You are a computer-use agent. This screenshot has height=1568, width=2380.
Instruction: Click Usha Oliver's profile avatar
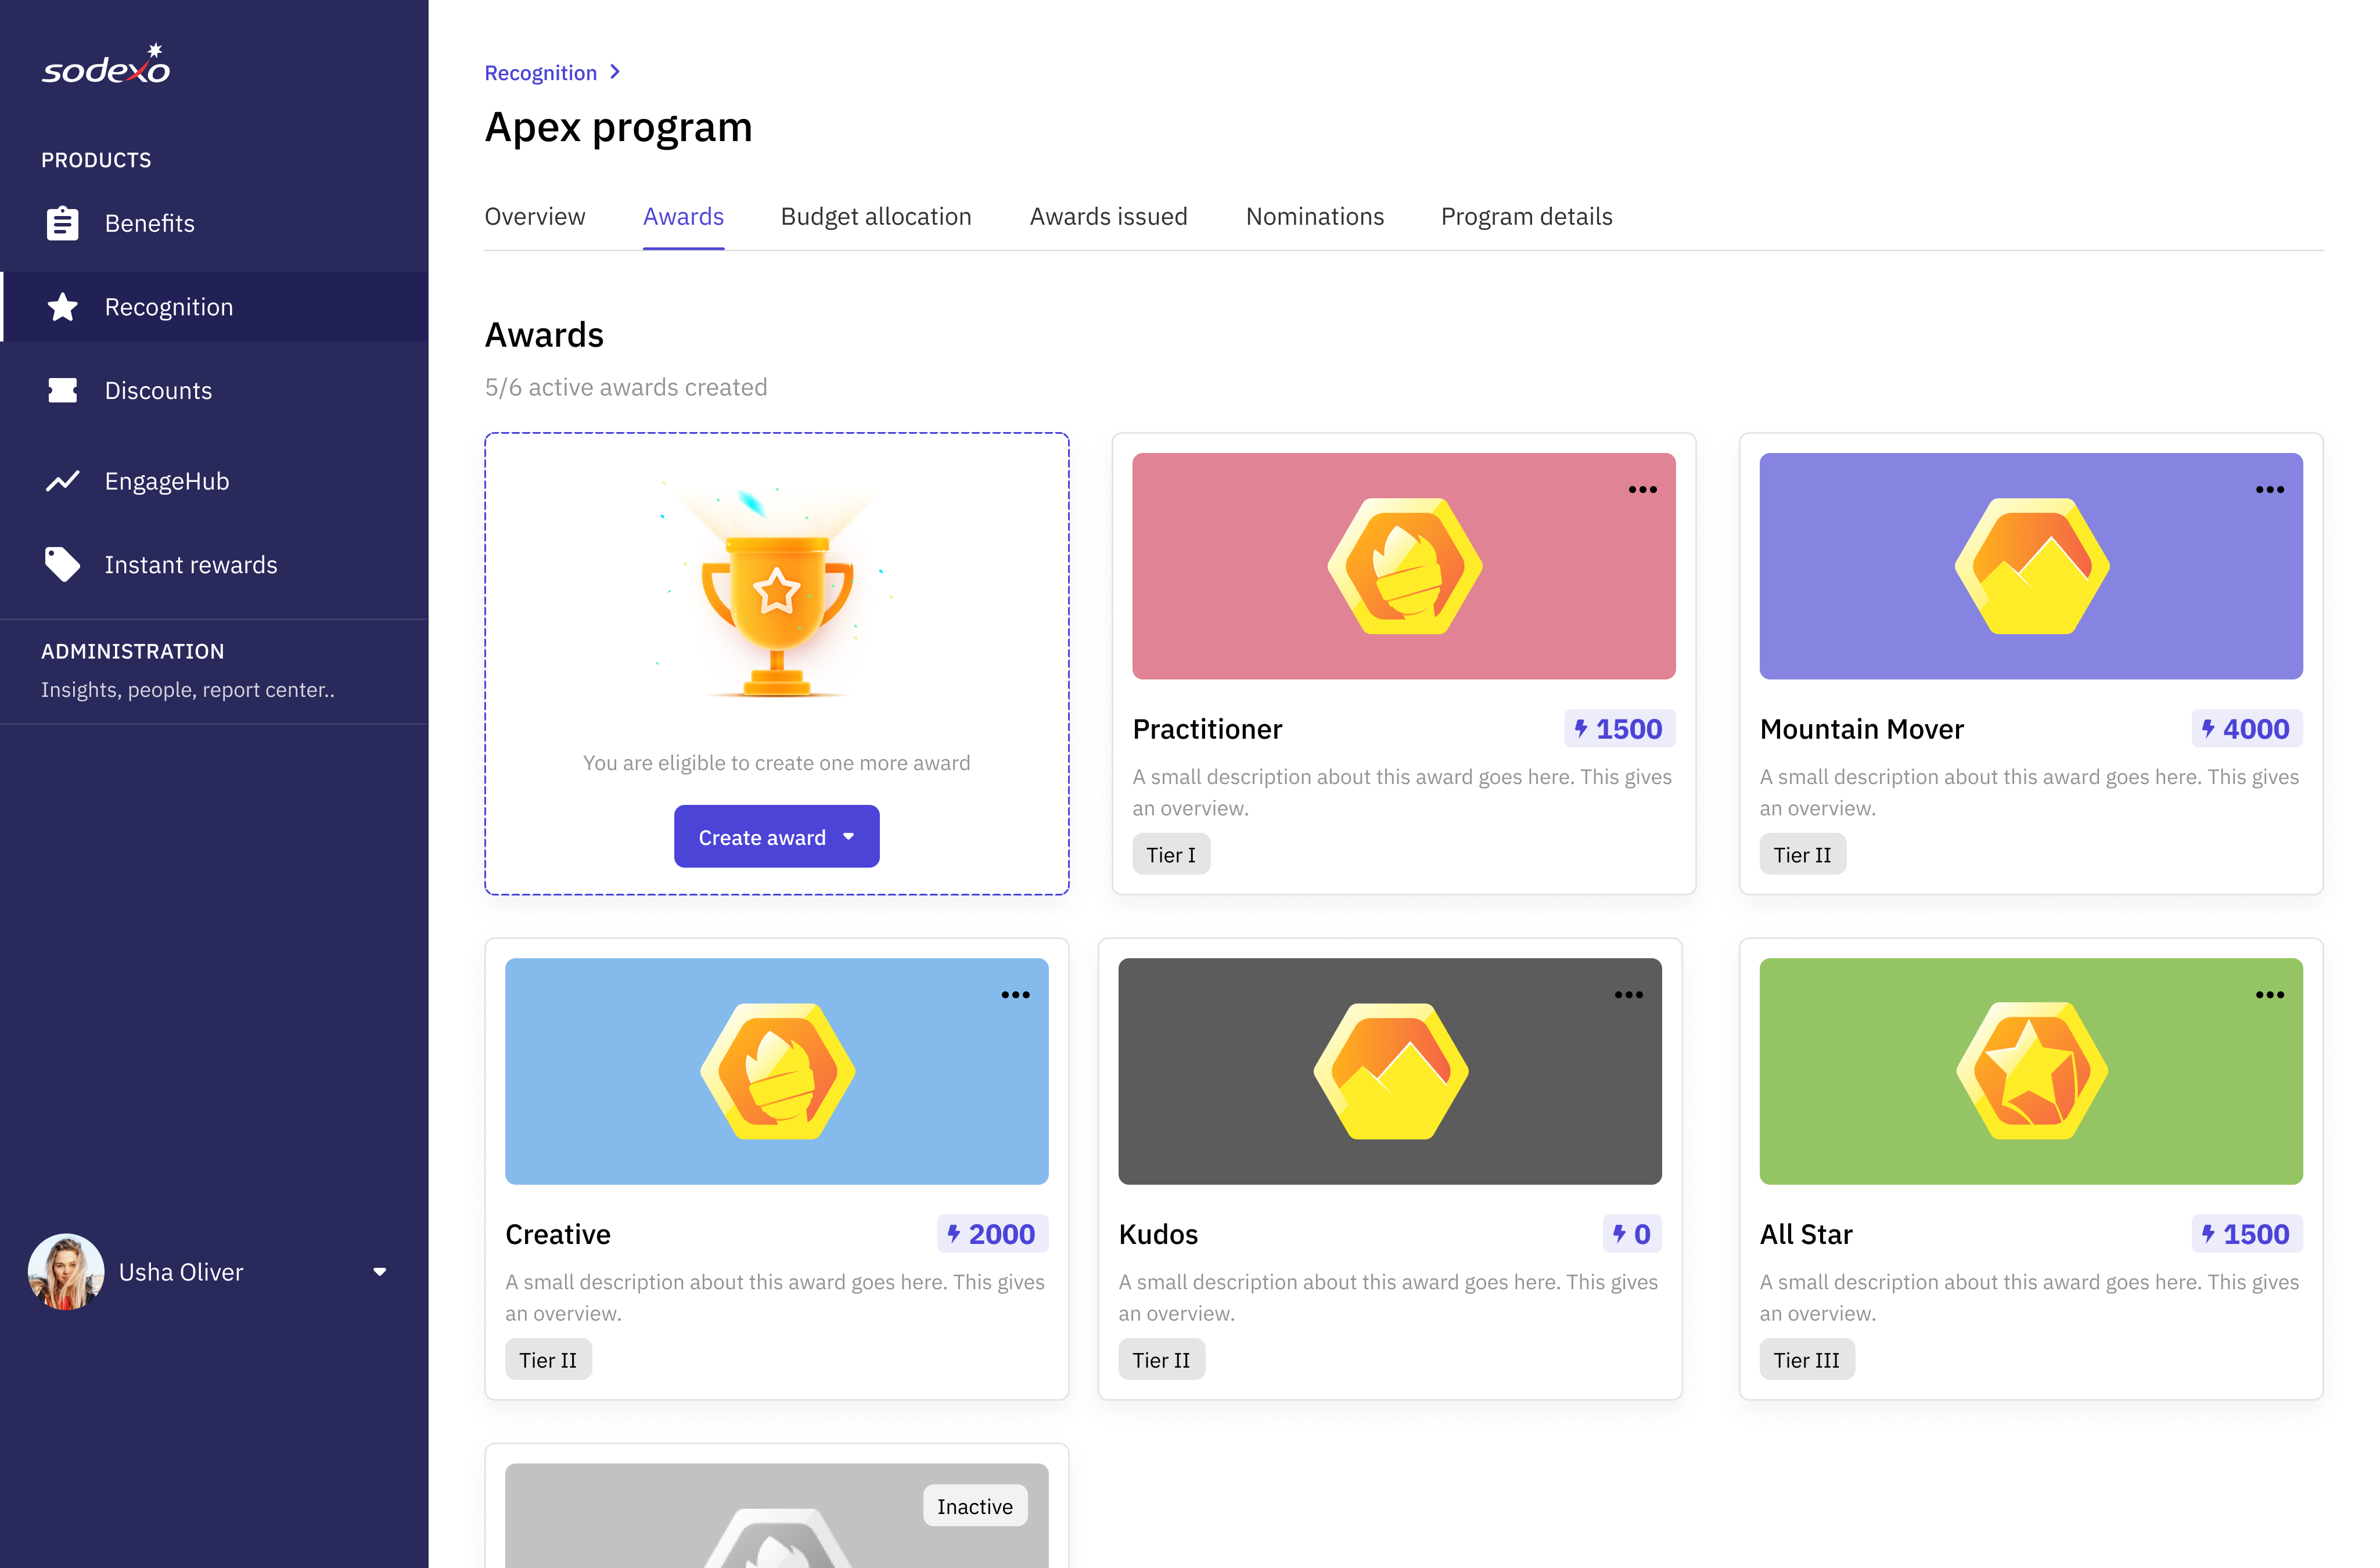66,1272
